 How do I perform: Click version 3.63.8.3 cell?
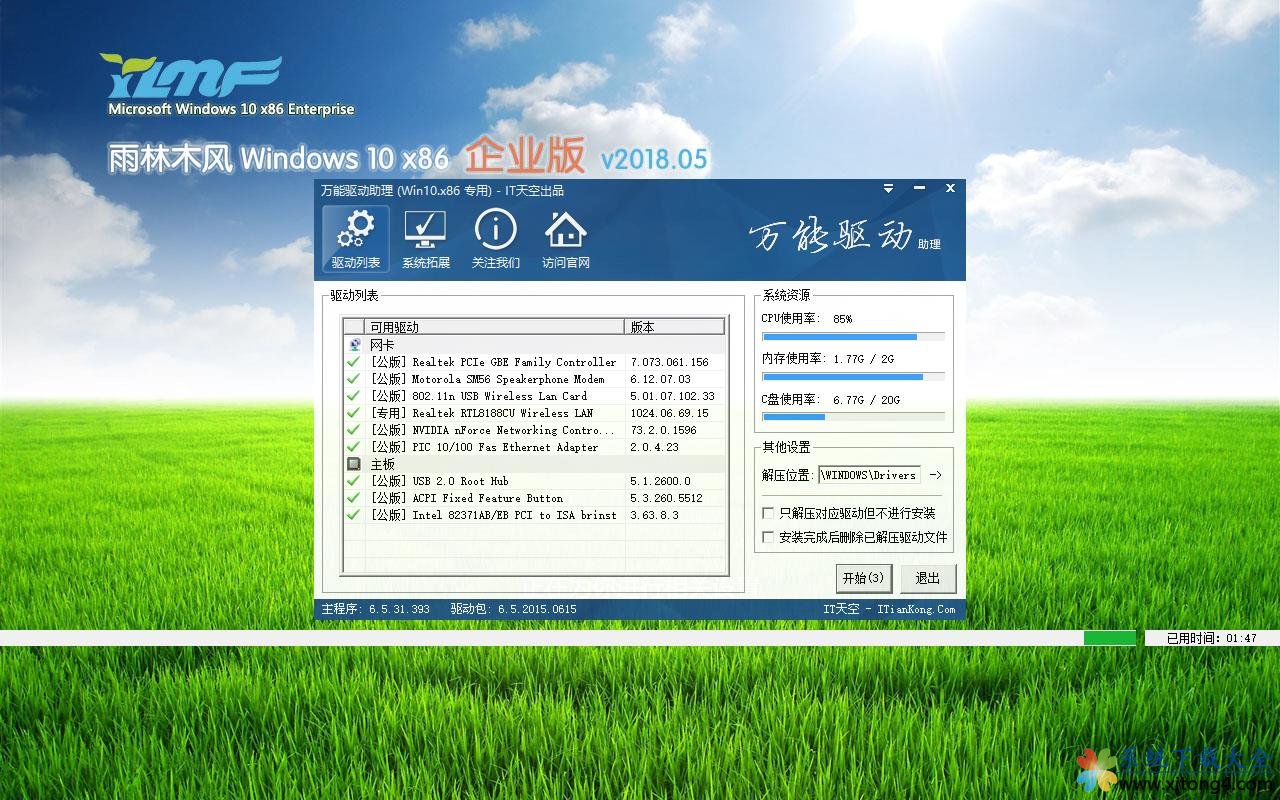click(x=654, y=515)
